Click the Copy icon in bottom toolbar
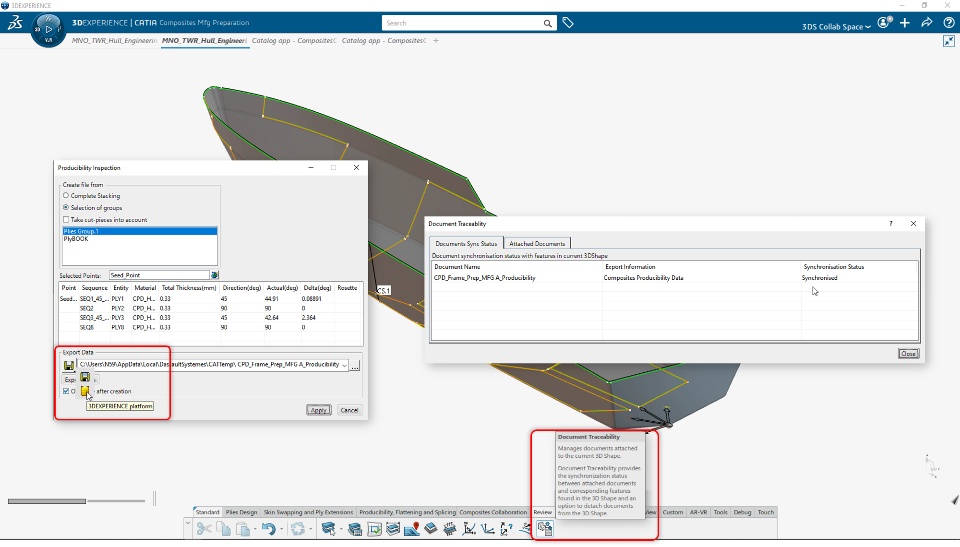The width and height of the screenshot is (960, 547). click(x=223, y=529)
